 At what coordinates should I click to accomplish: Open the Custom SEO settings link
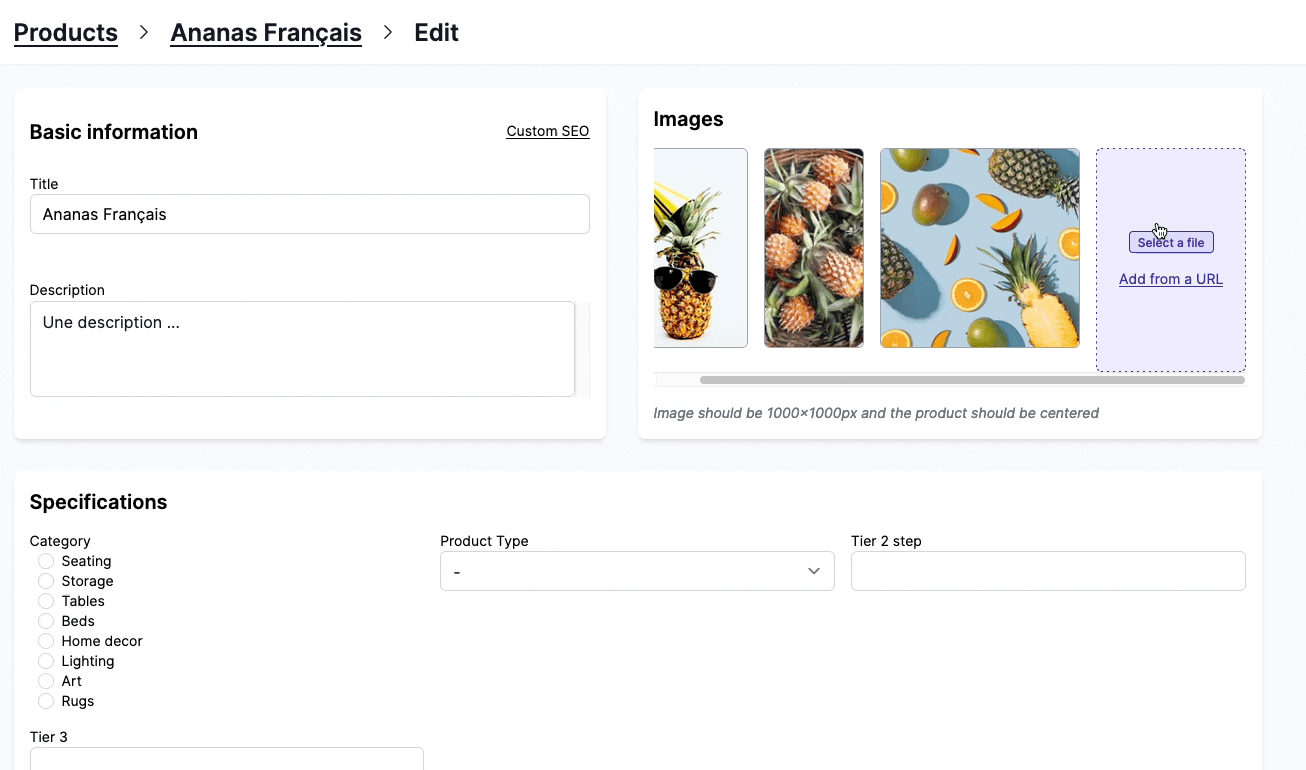[547, 130]
